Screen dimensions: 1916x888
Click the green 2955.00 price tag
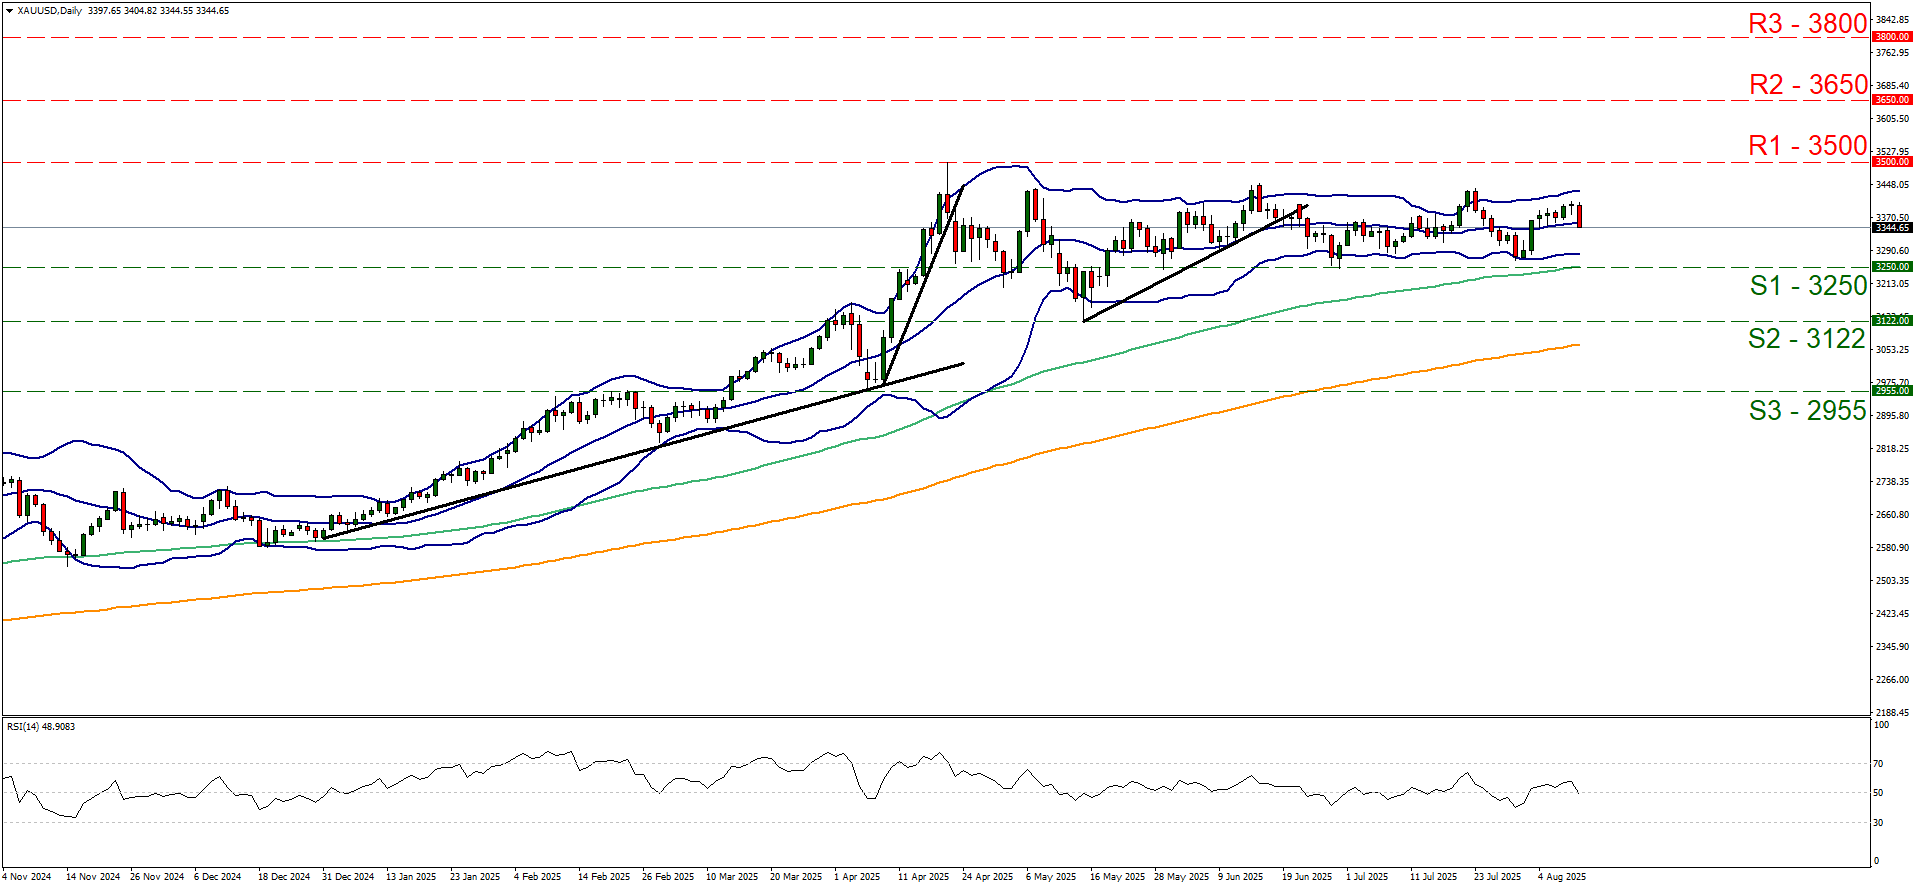(x=1891, y=391)
